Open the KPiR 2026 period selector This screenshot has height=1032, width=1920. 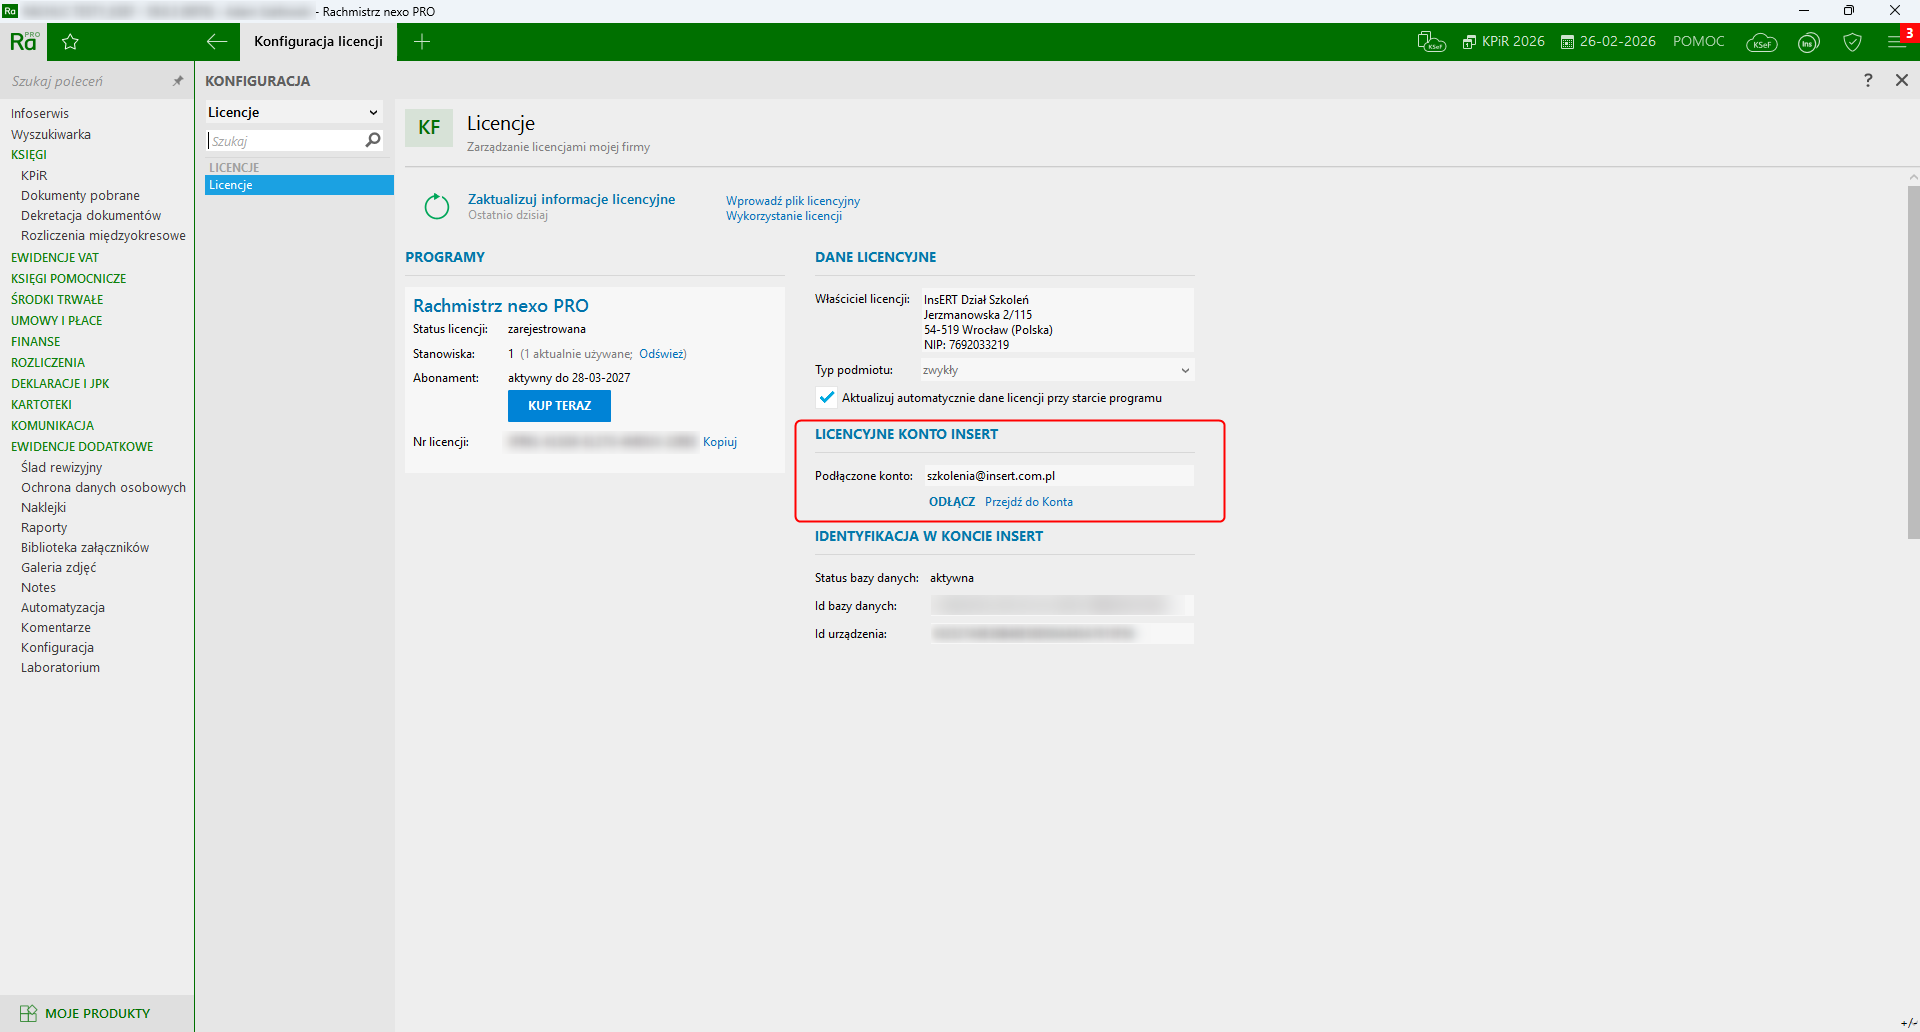coord(1504,42)
